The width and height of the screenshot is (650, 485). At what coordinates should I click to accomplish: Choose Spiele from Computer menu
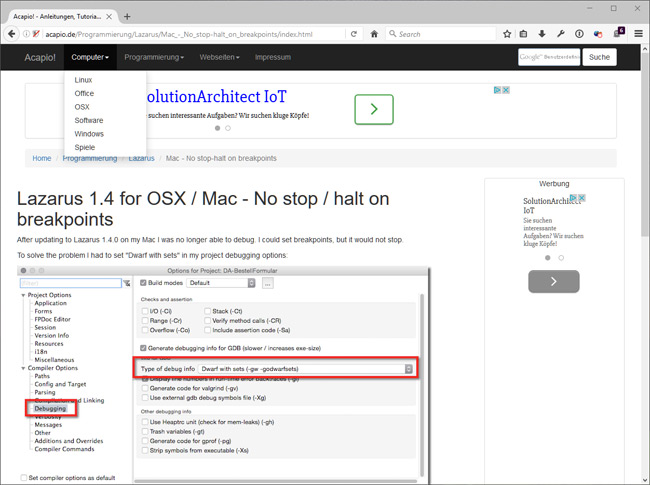[x=85, y=147]
